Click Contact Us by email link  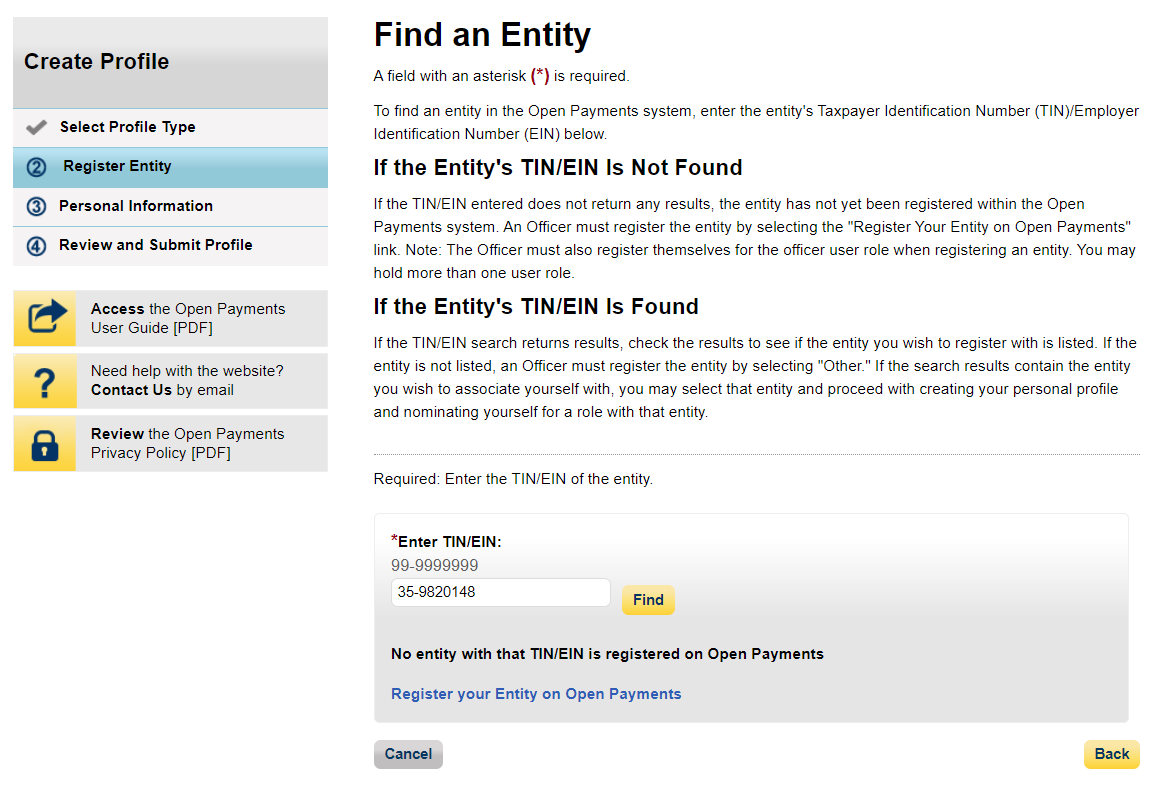click(x=131, y=390)
